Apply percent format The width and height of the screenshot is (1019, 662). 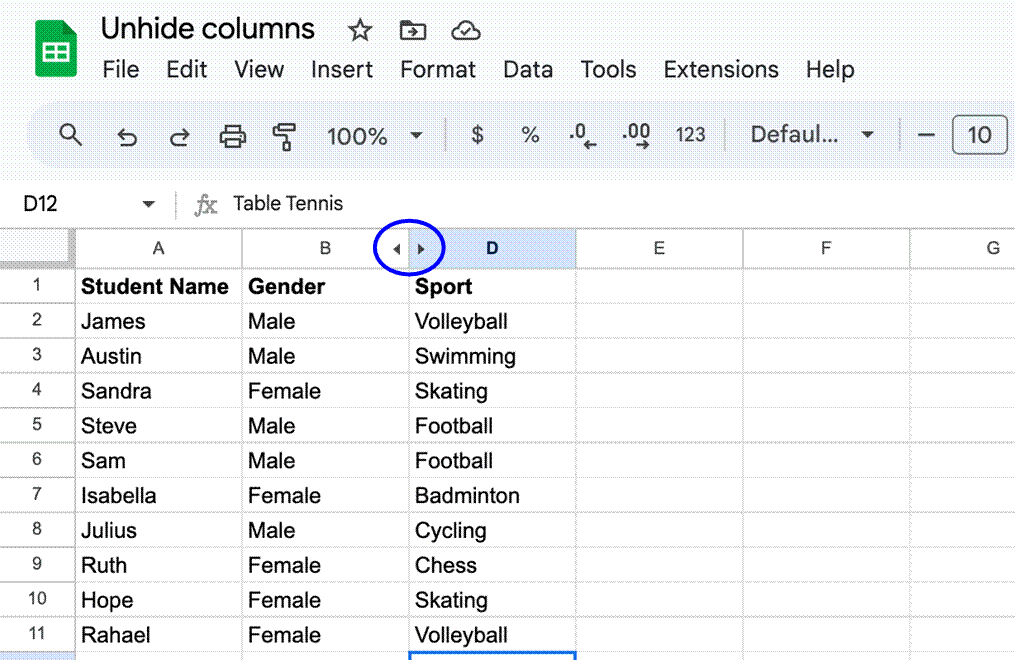[530, 135]
